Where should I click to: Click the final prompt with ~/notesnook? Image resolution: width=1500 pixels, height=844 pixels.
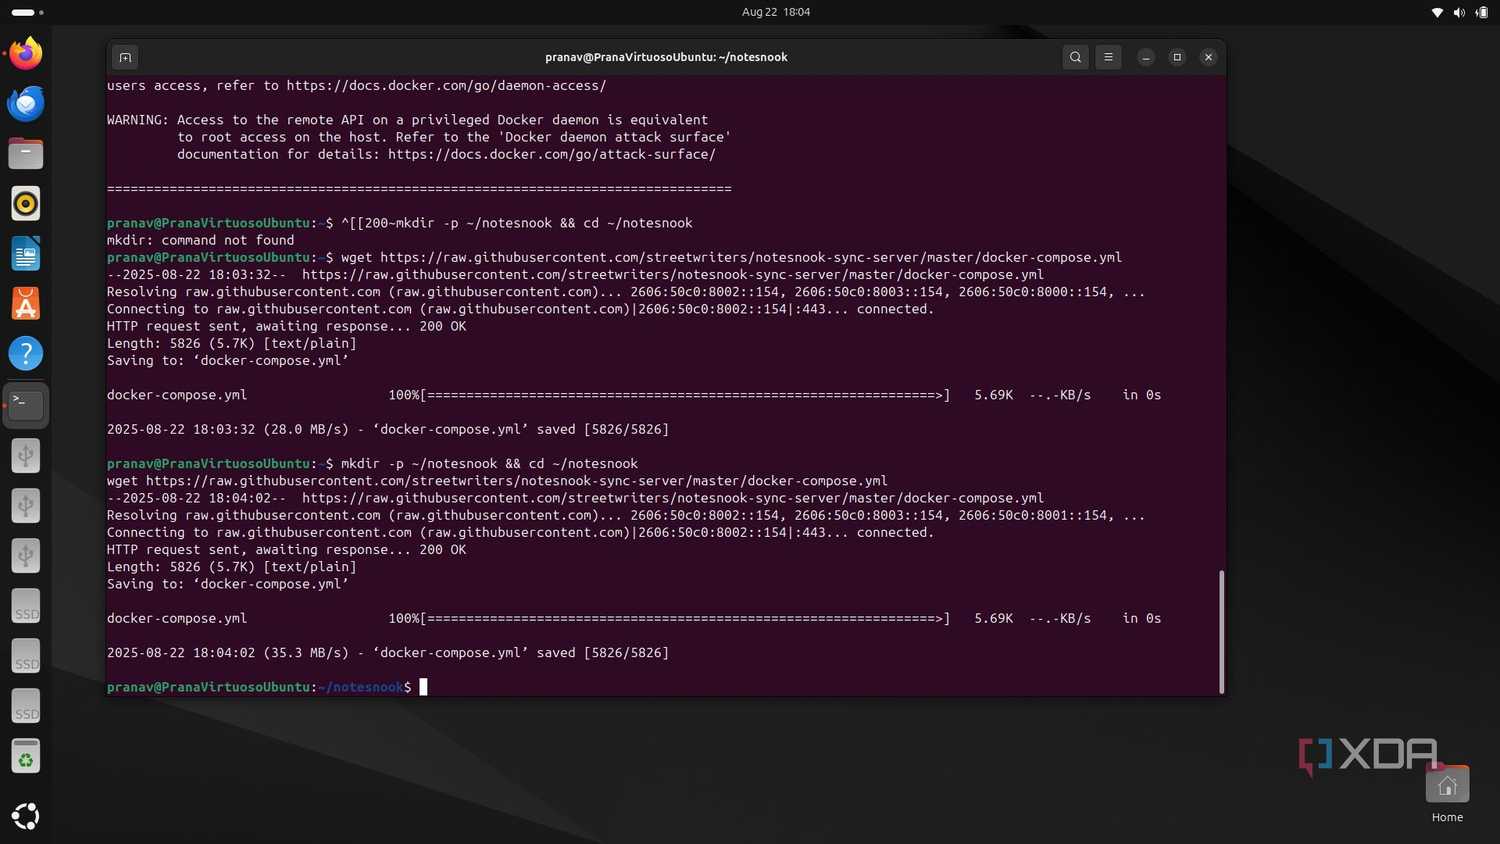(x=259, y=687)
